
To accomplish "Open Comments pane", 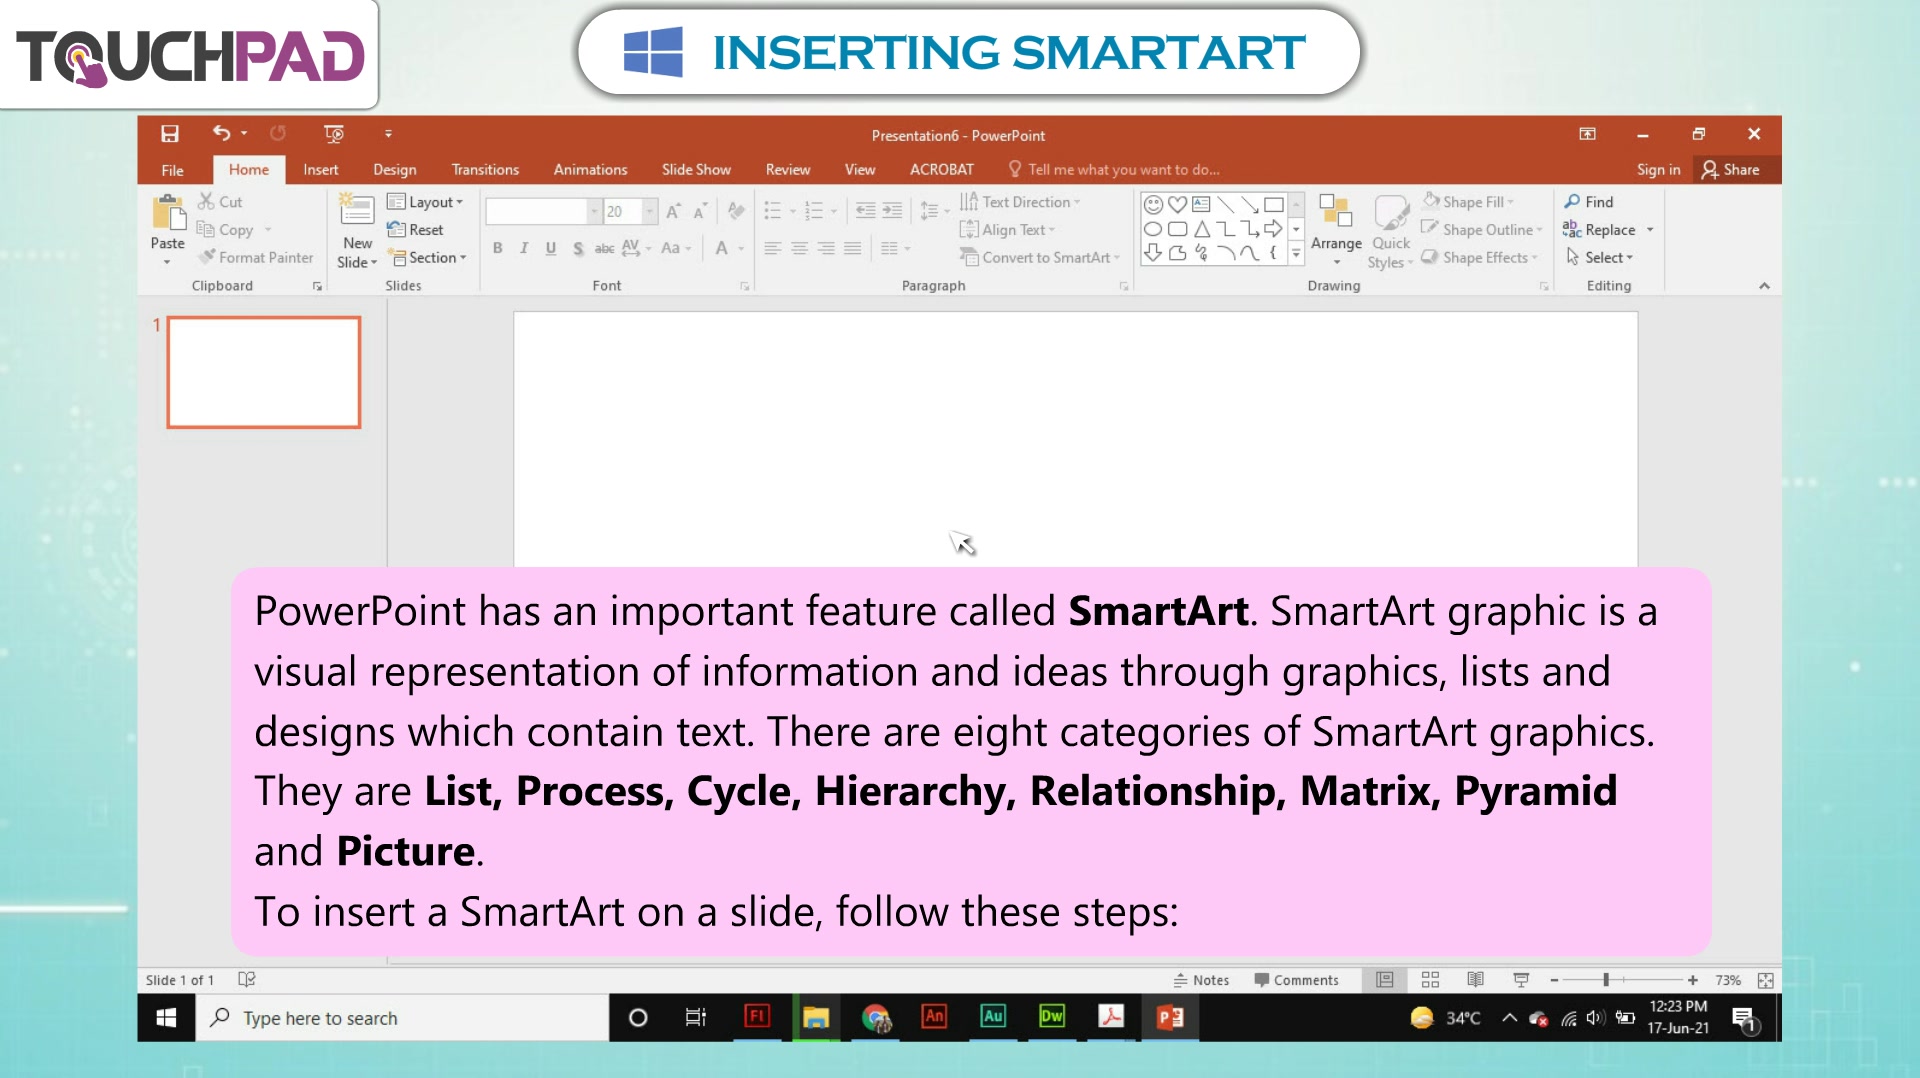I will (x=1296, y=980).
